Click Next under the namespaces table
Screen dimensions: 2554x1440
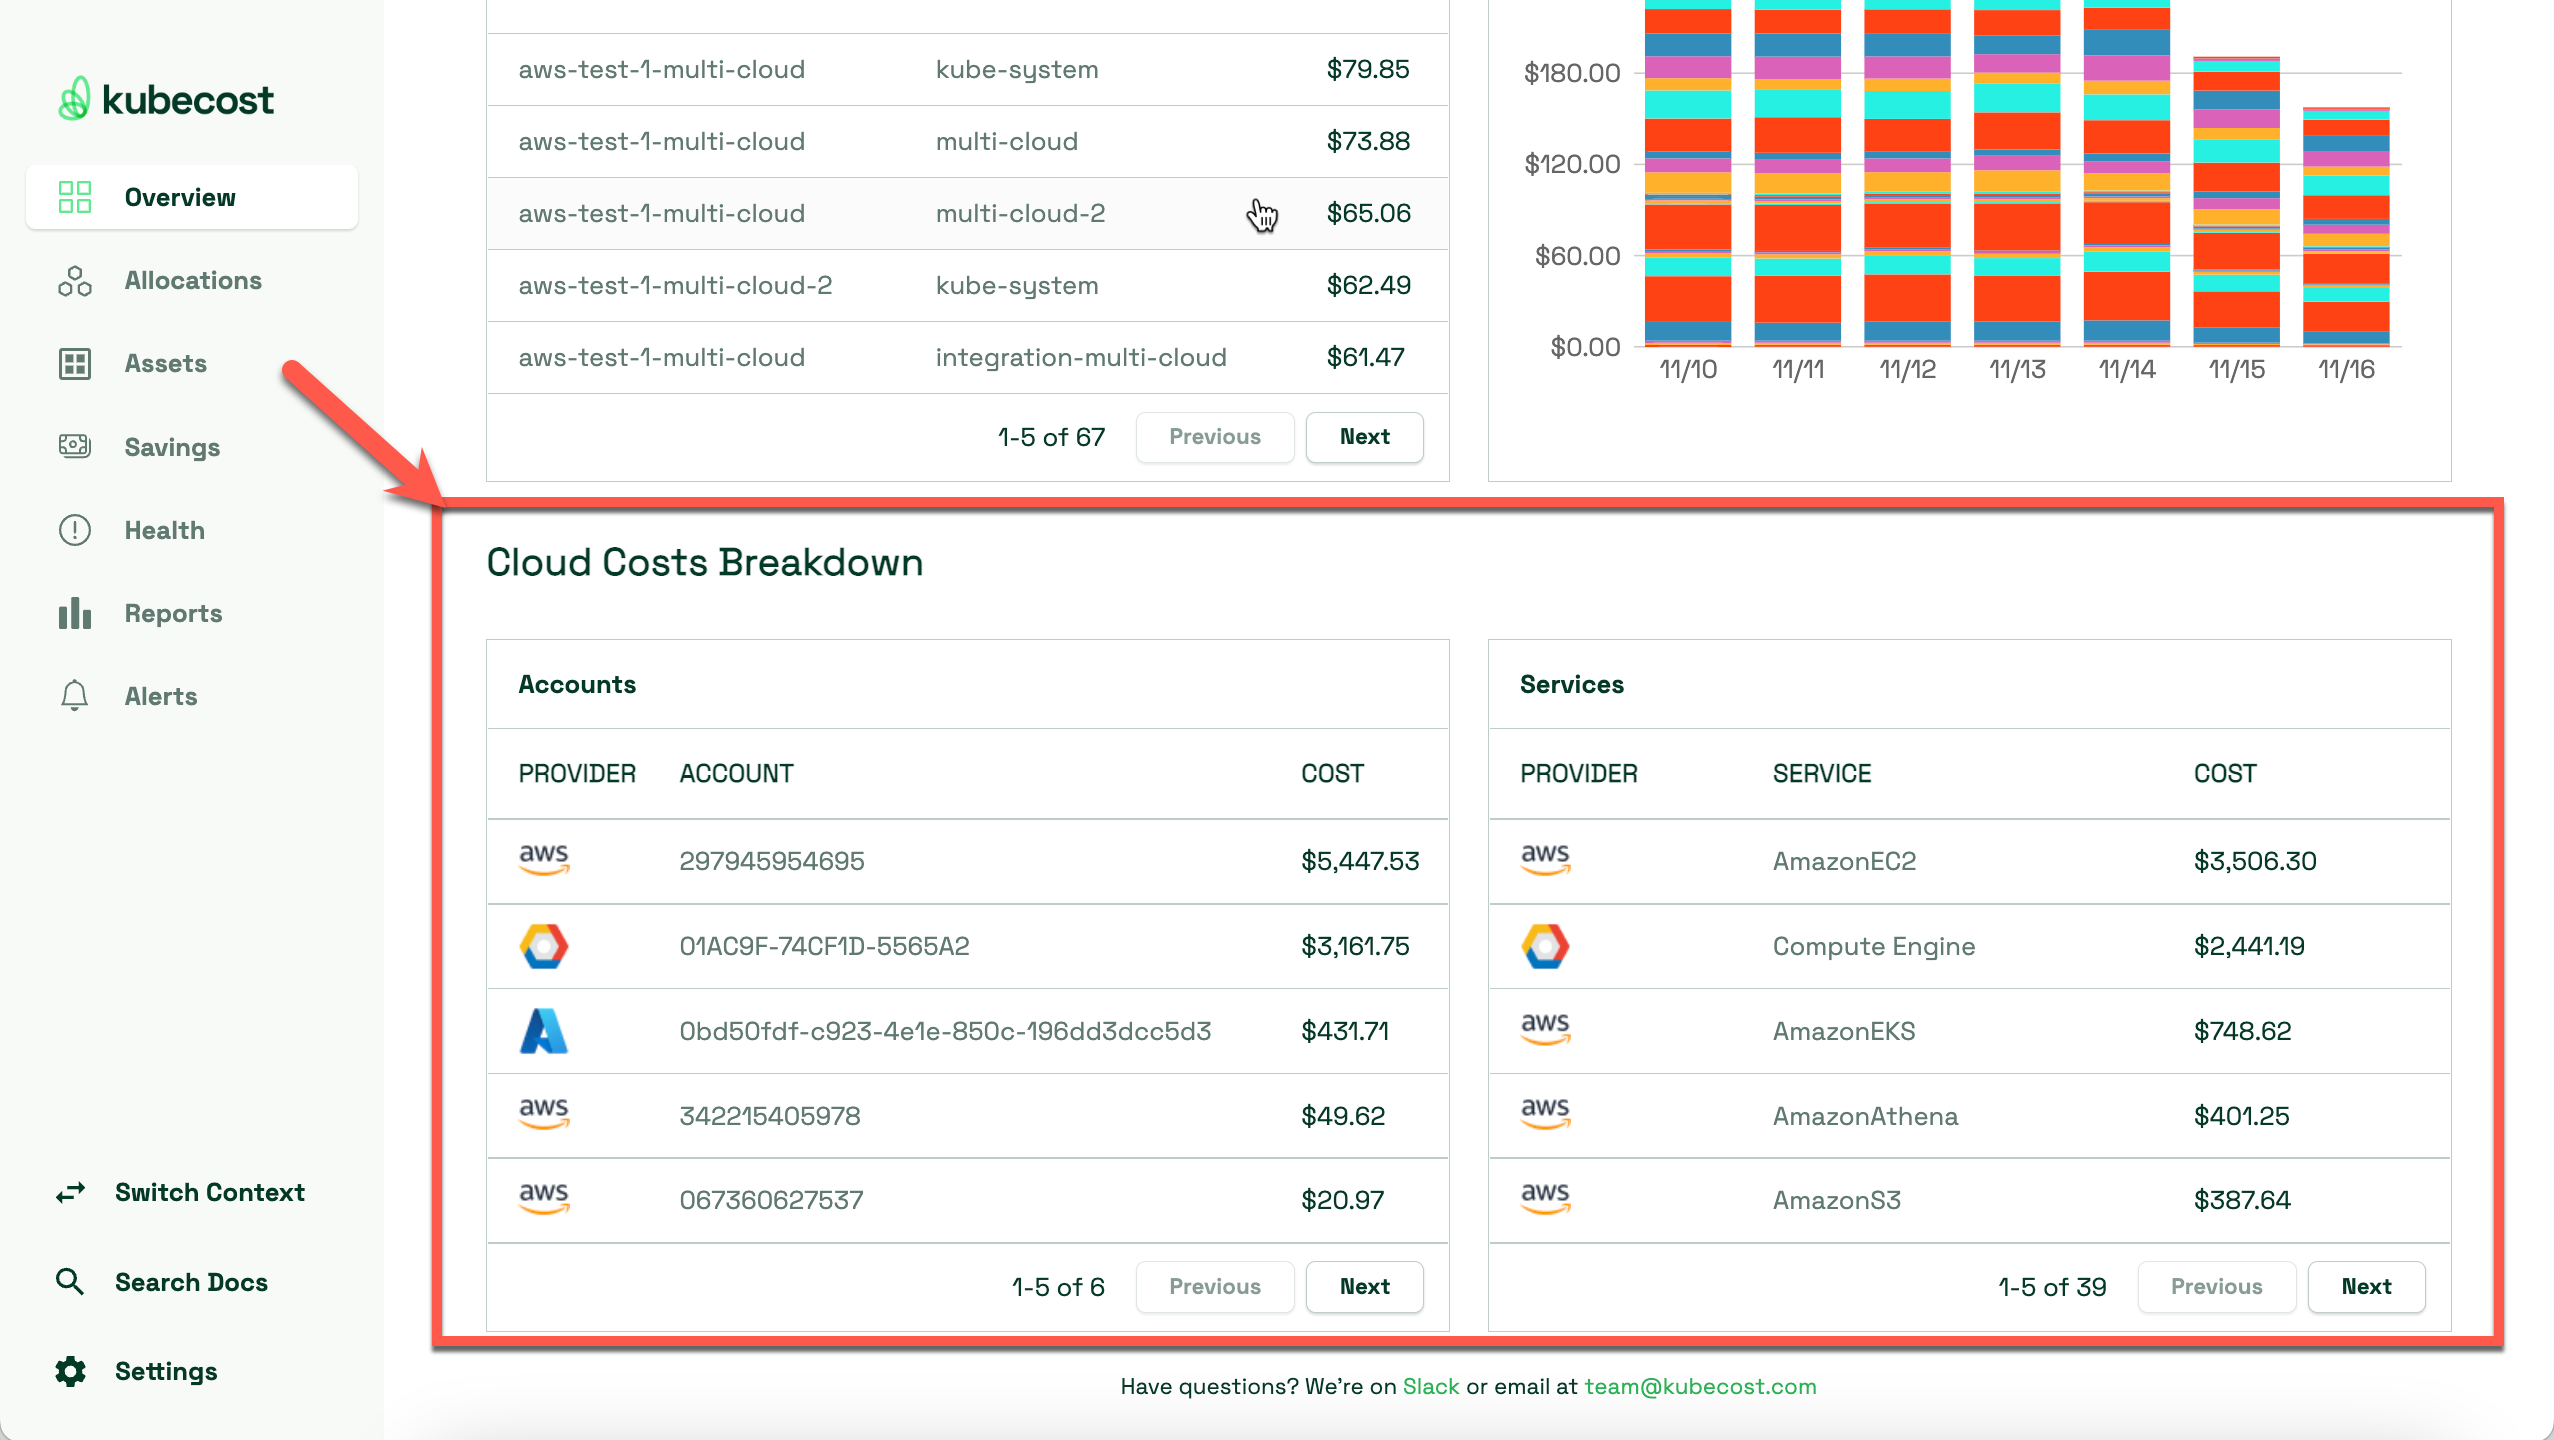1364,437
